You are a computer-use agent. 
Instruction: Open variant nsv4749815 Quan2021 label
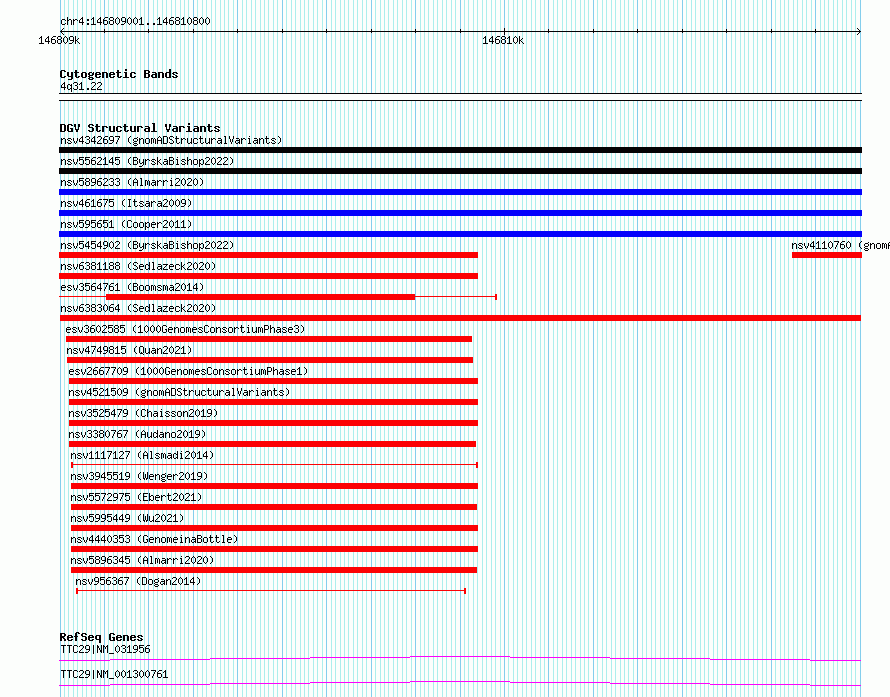click(x=129, y=350)
